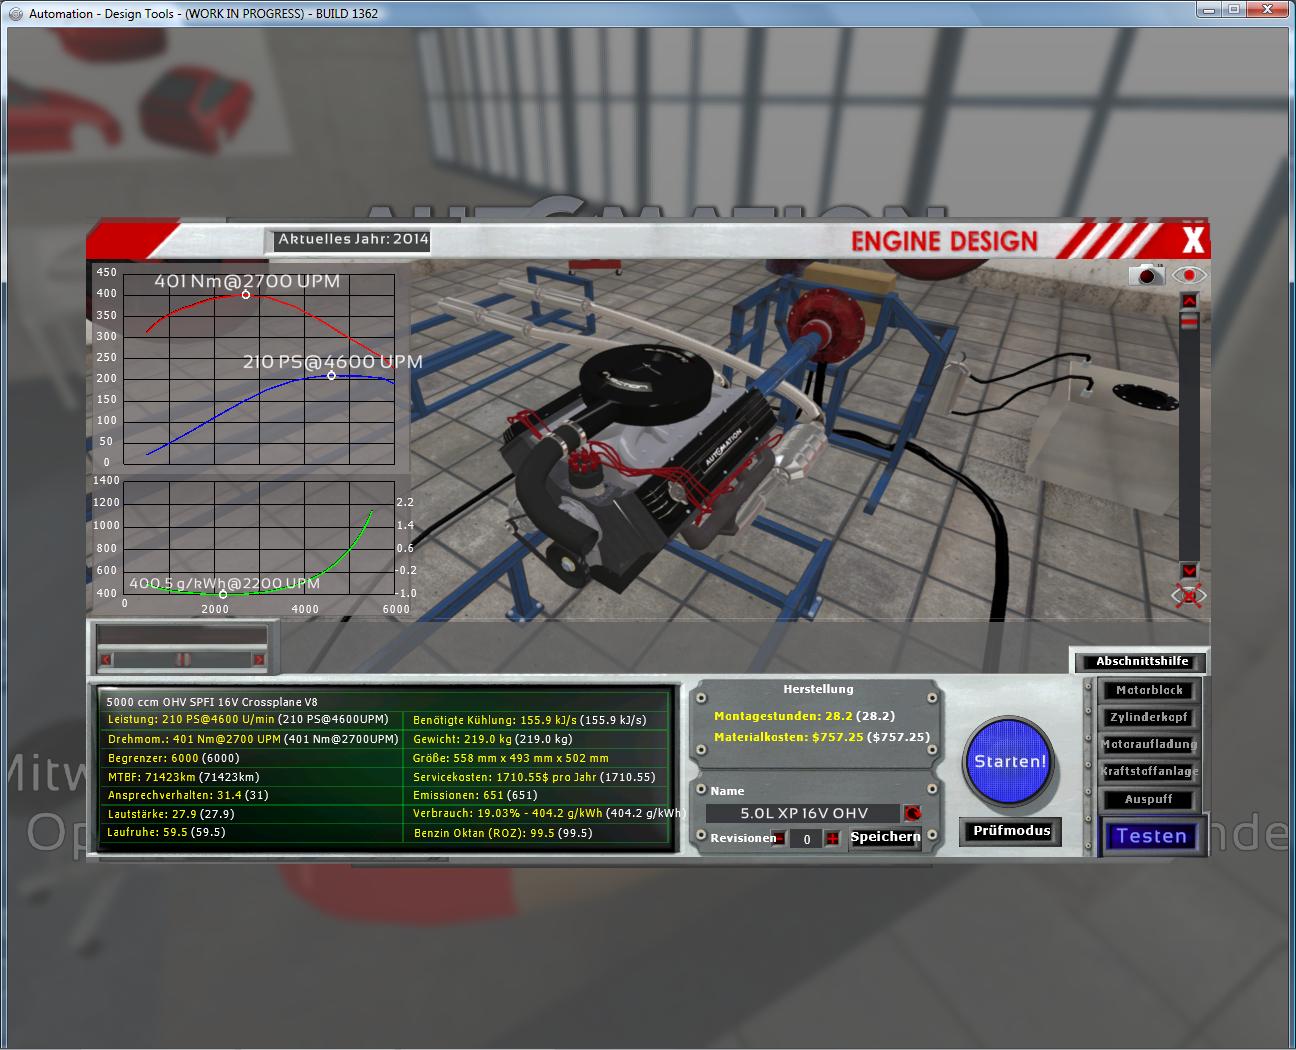Increase Revisionen with the plus button

point(832,838)
